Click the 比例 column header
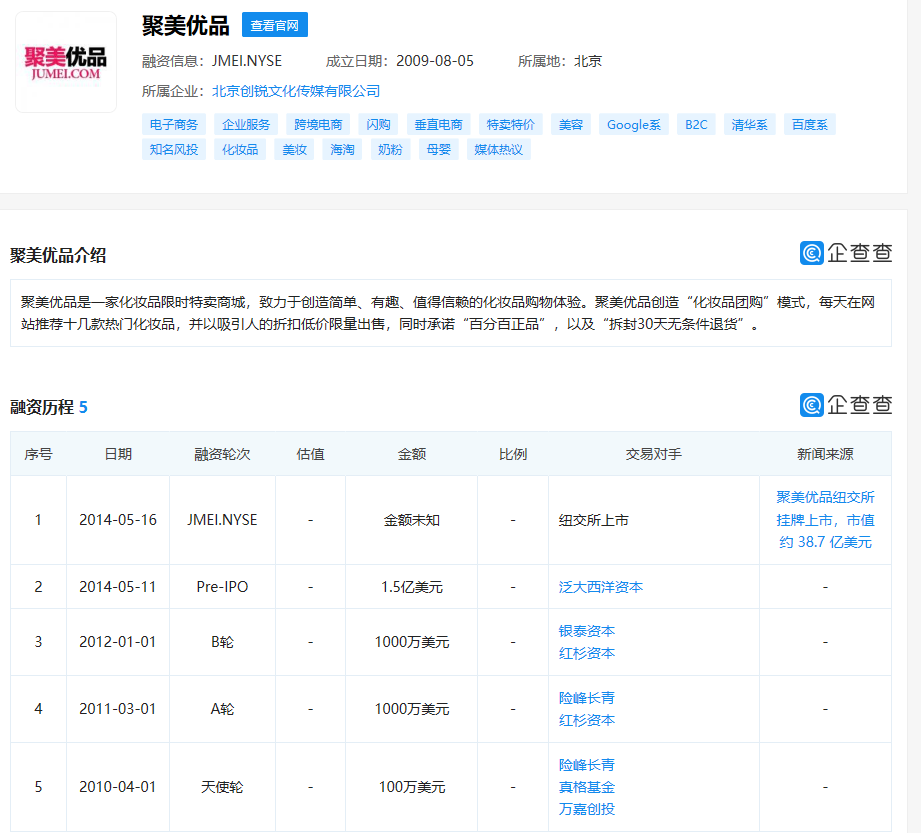The width and height of the screenshot is (921, 833). pyautogui.click(x=513, y=454)
